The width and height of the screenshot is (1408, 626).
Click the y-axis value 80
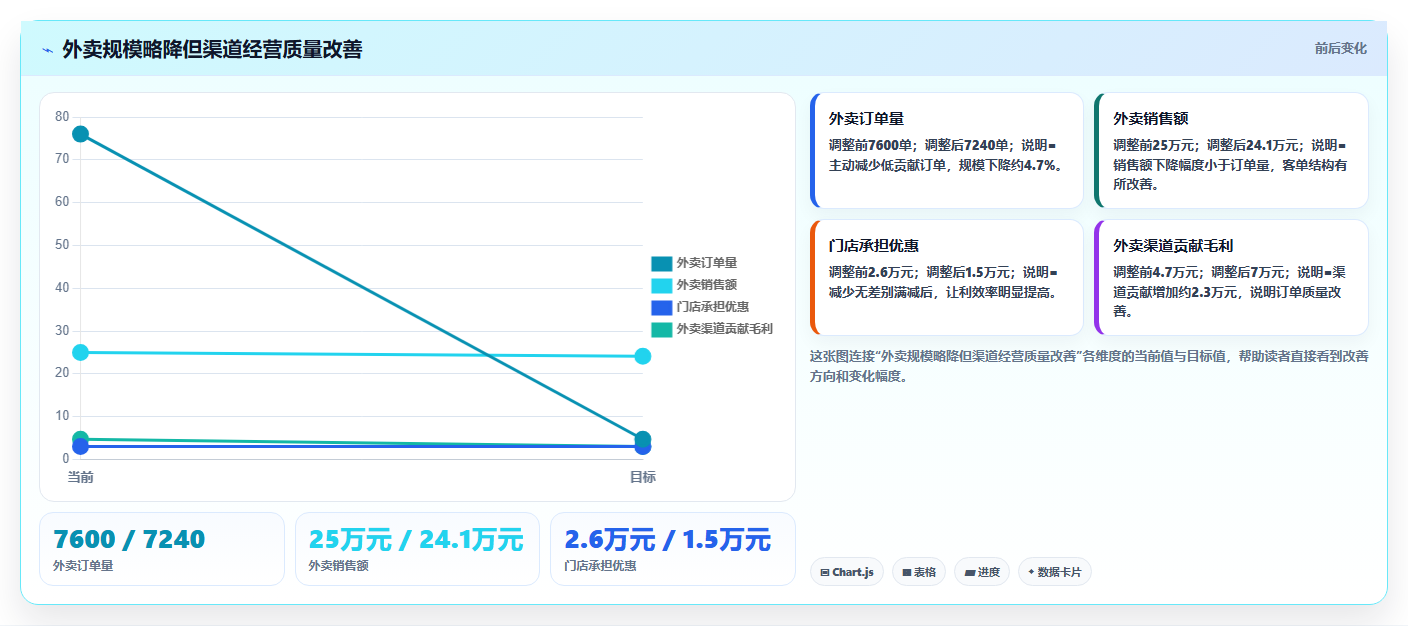(x=62, y=117)
